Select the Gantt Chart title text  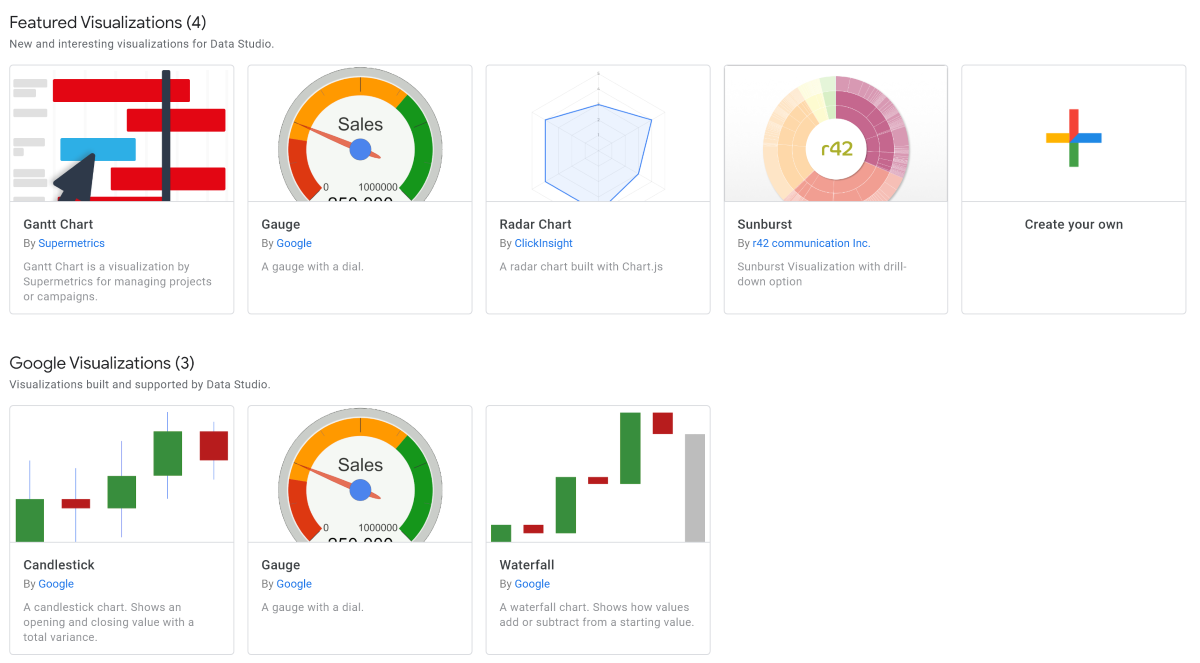click(x=56, y=224)
